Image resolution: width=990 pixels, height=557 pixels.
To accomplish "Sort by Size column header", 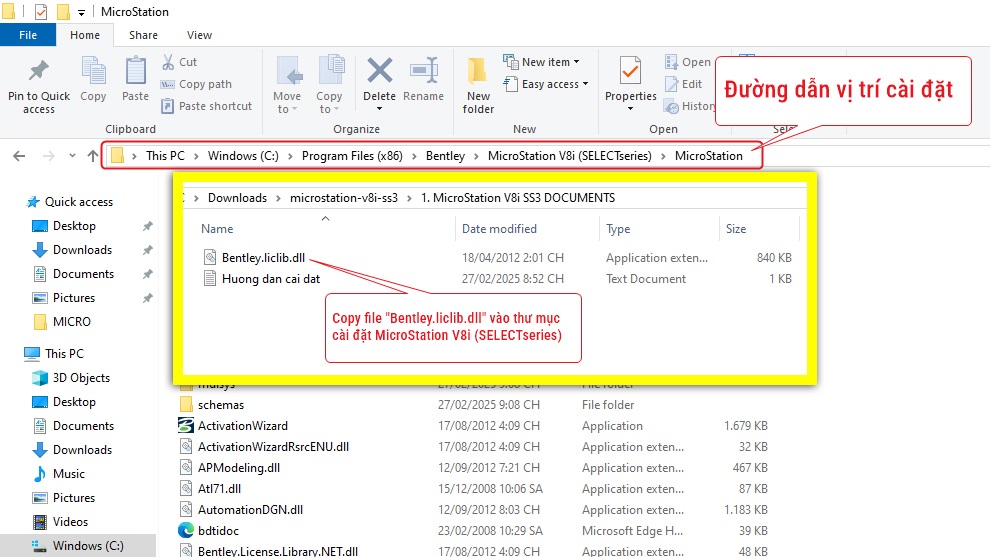I will pyautogui.click(x=736, y=229).
